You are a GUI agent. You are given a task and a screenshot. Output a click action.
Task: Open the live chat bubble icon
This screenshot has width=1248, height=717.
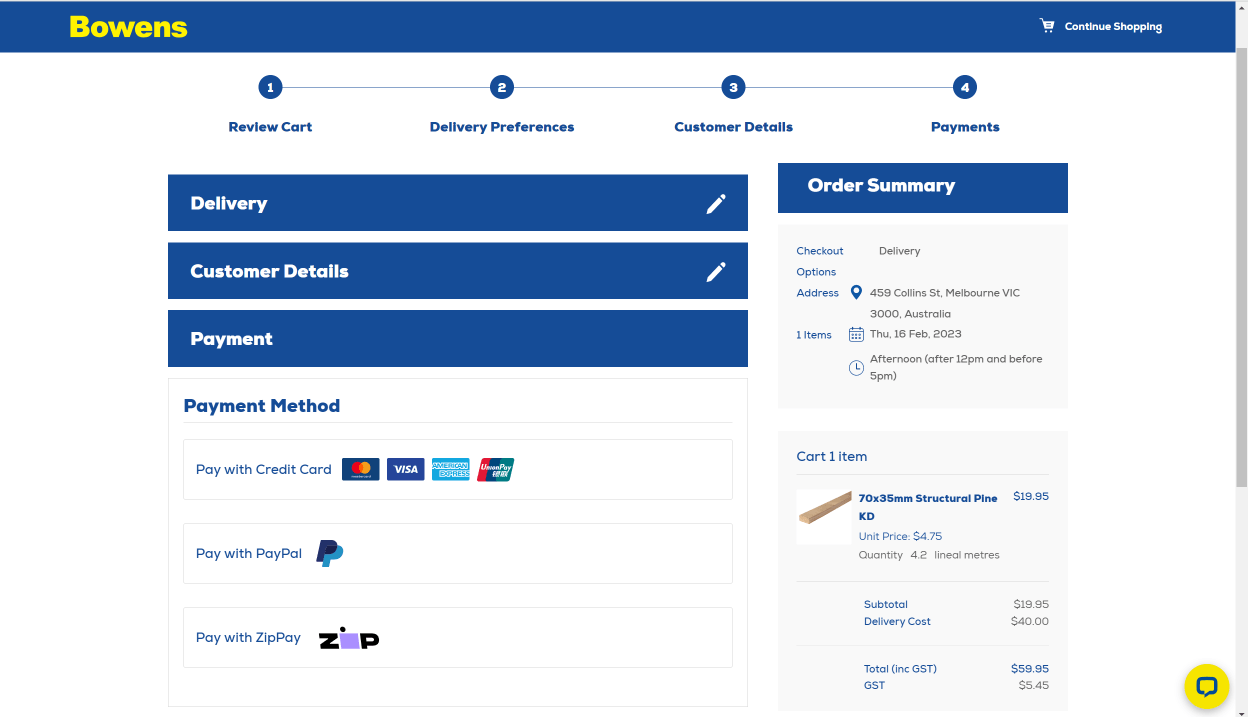1206,686
